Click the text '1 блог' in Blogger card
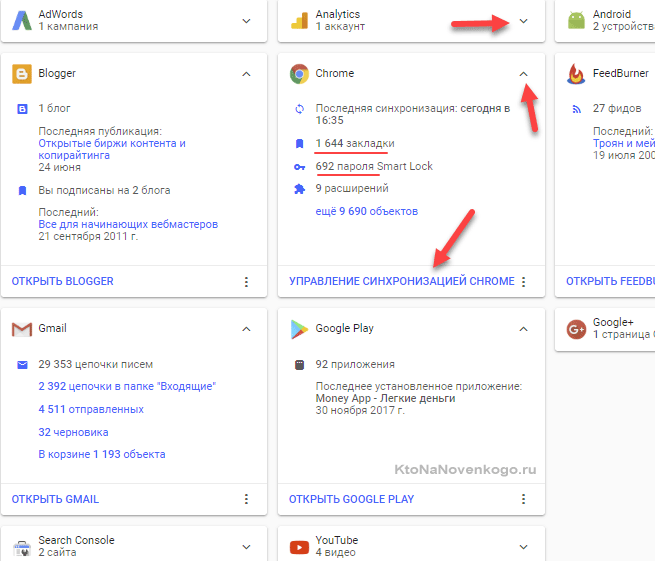This screenshot has height=561, width=655. coord(54,109)
